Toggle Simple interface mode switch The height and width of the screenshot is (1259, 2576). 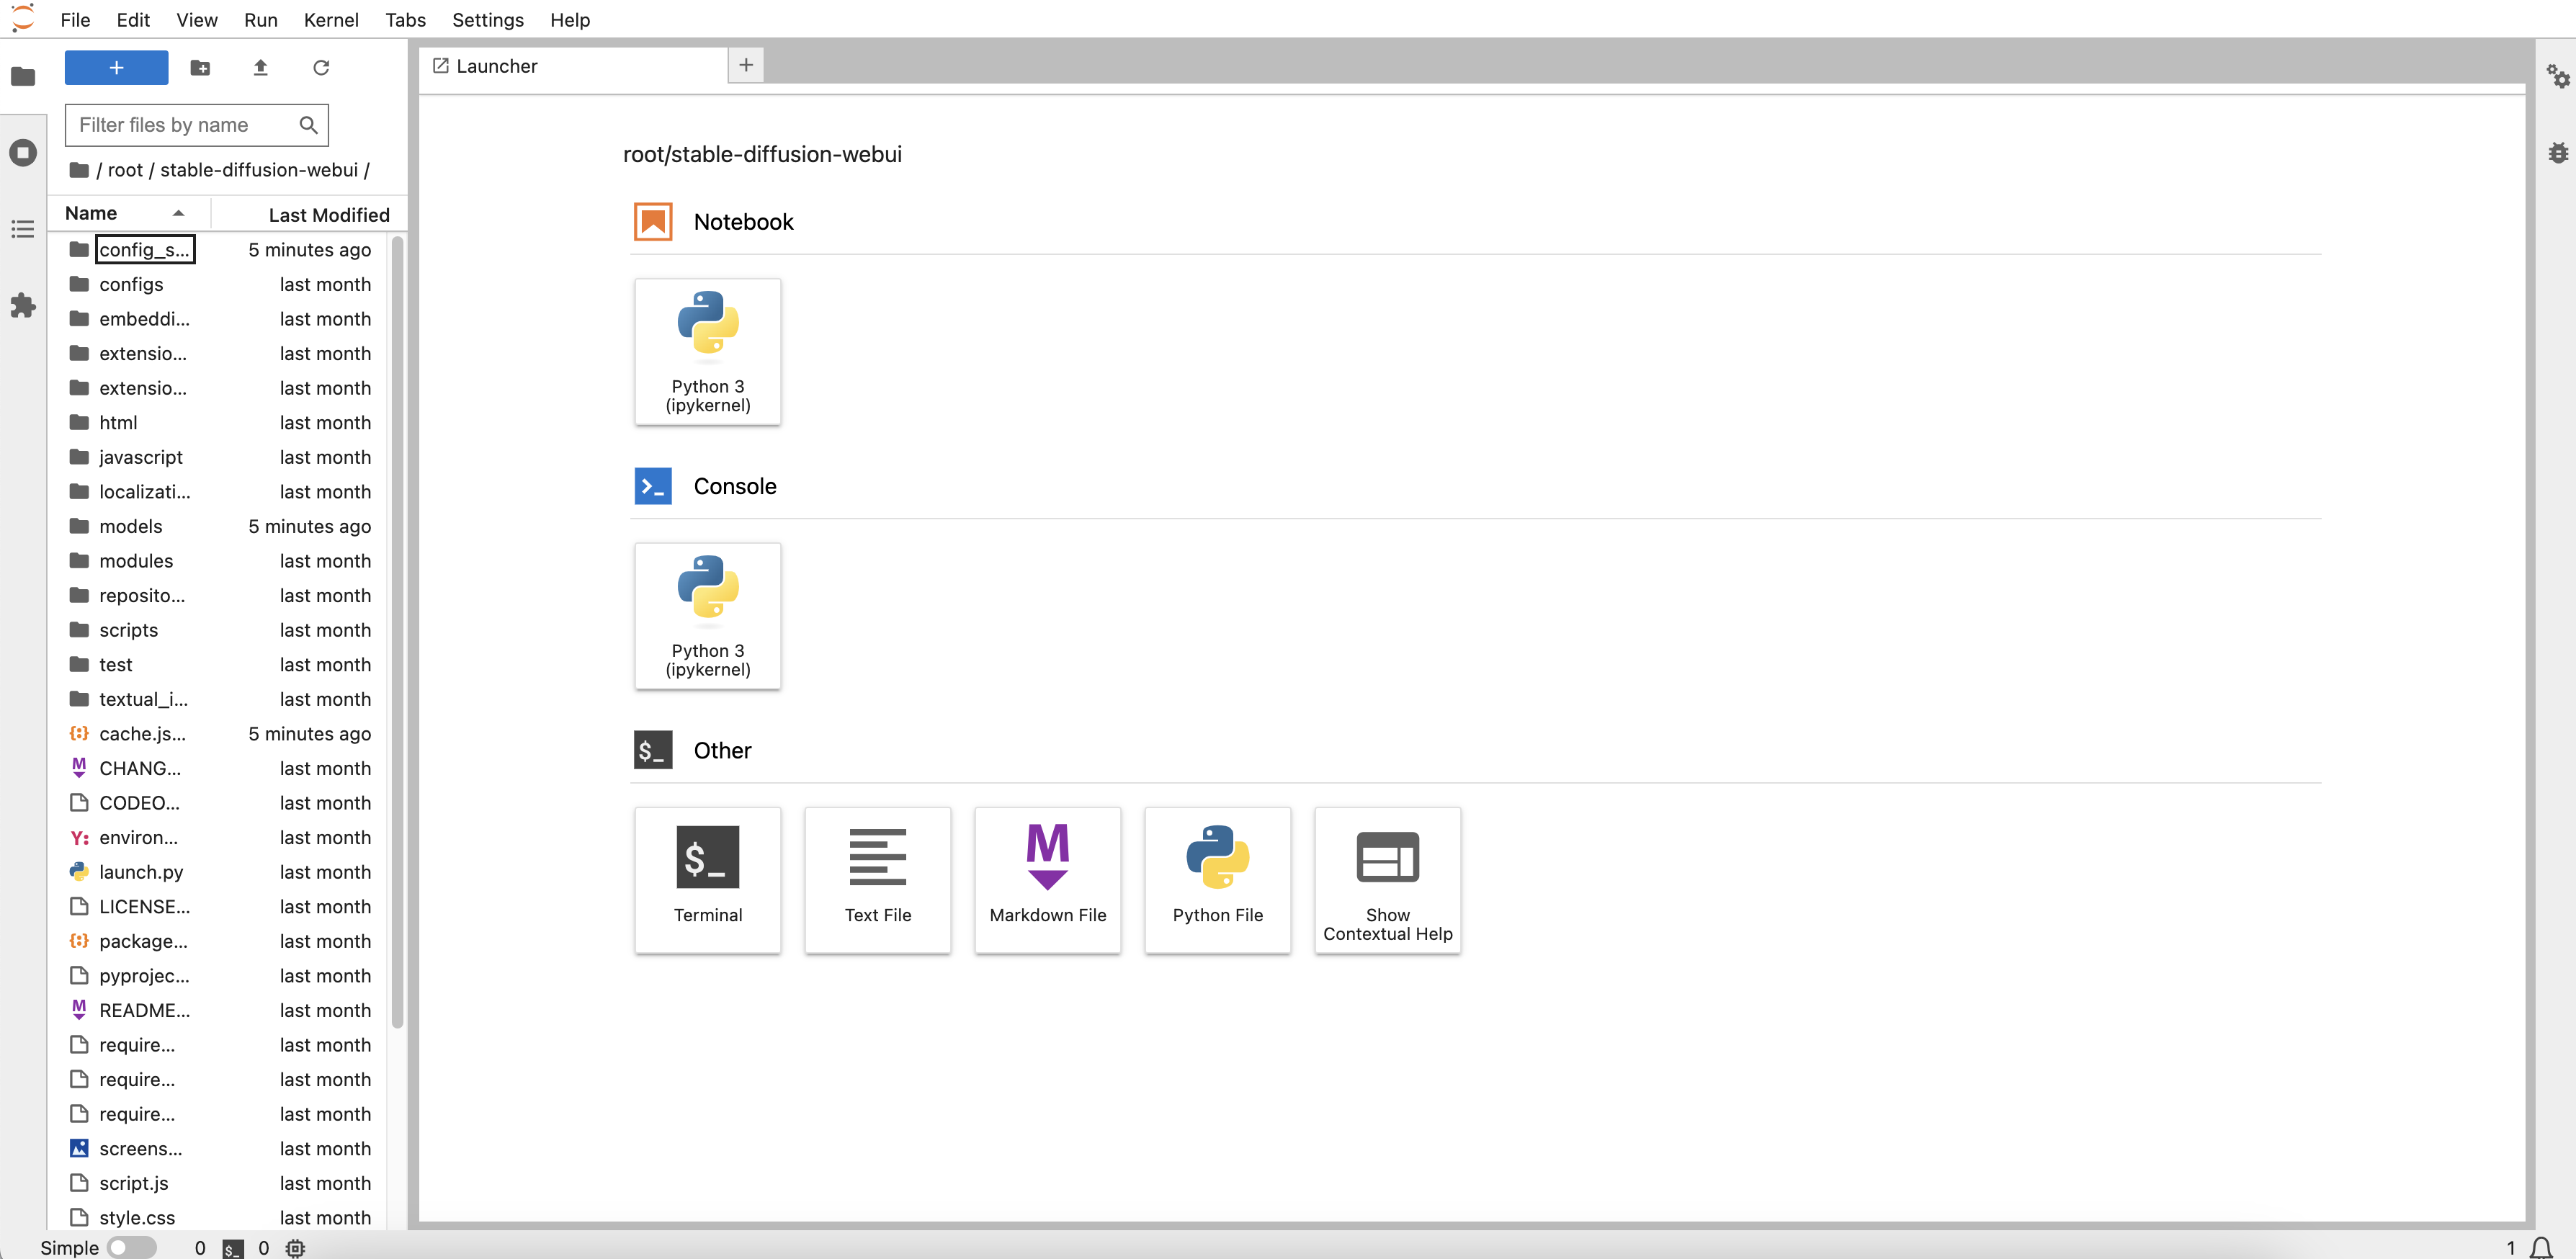click(132, 1247)
